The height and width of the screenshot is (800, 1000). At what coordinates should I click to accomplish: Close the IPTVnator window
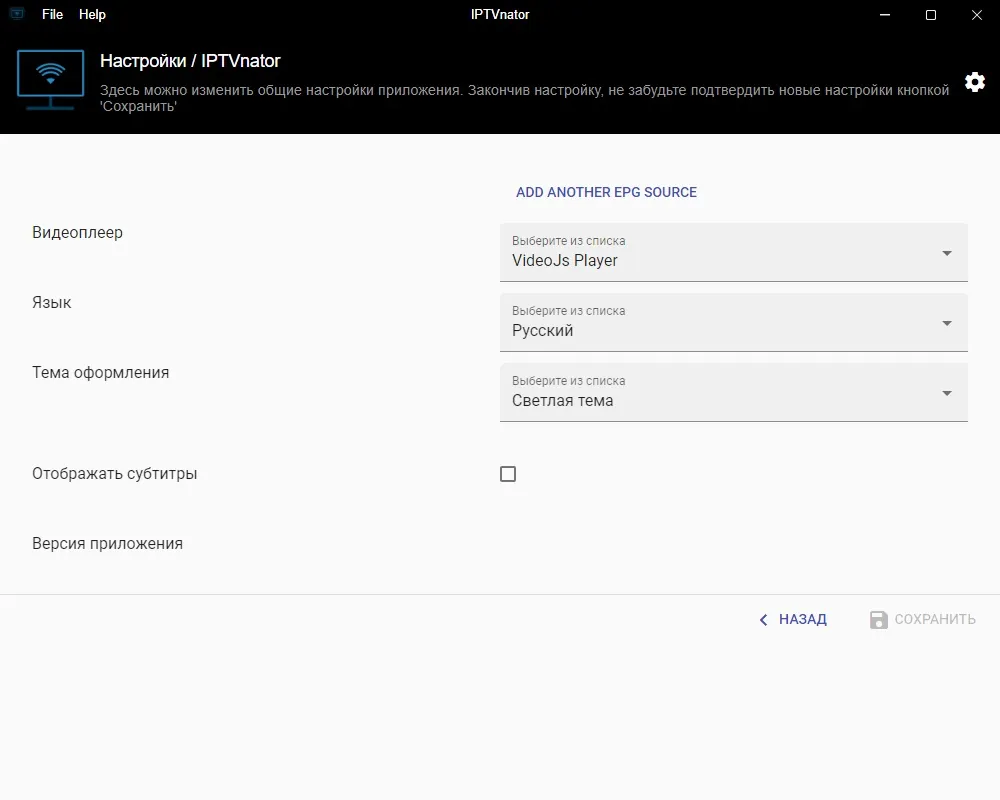click(976, 15)
